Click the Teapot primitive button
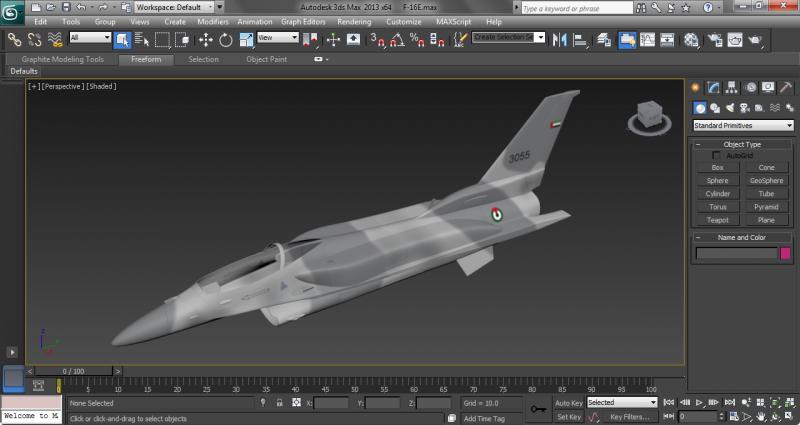The width and height of the screenshot is (800, 425). click(717, 220)
